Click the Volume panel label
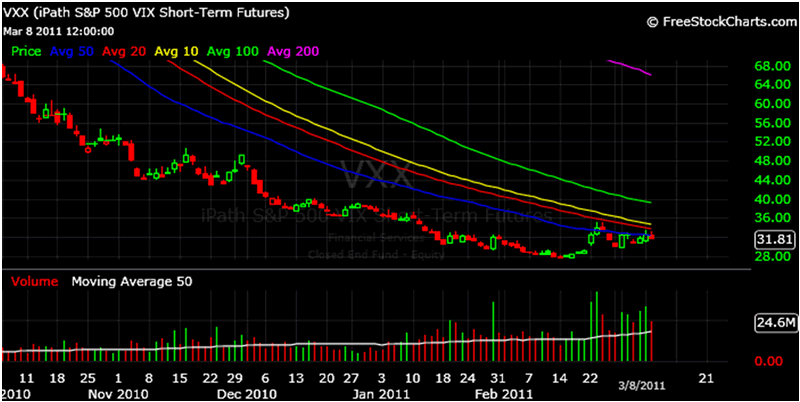The height and width of the screenshot is (402, 800). [x=35, y=281]
